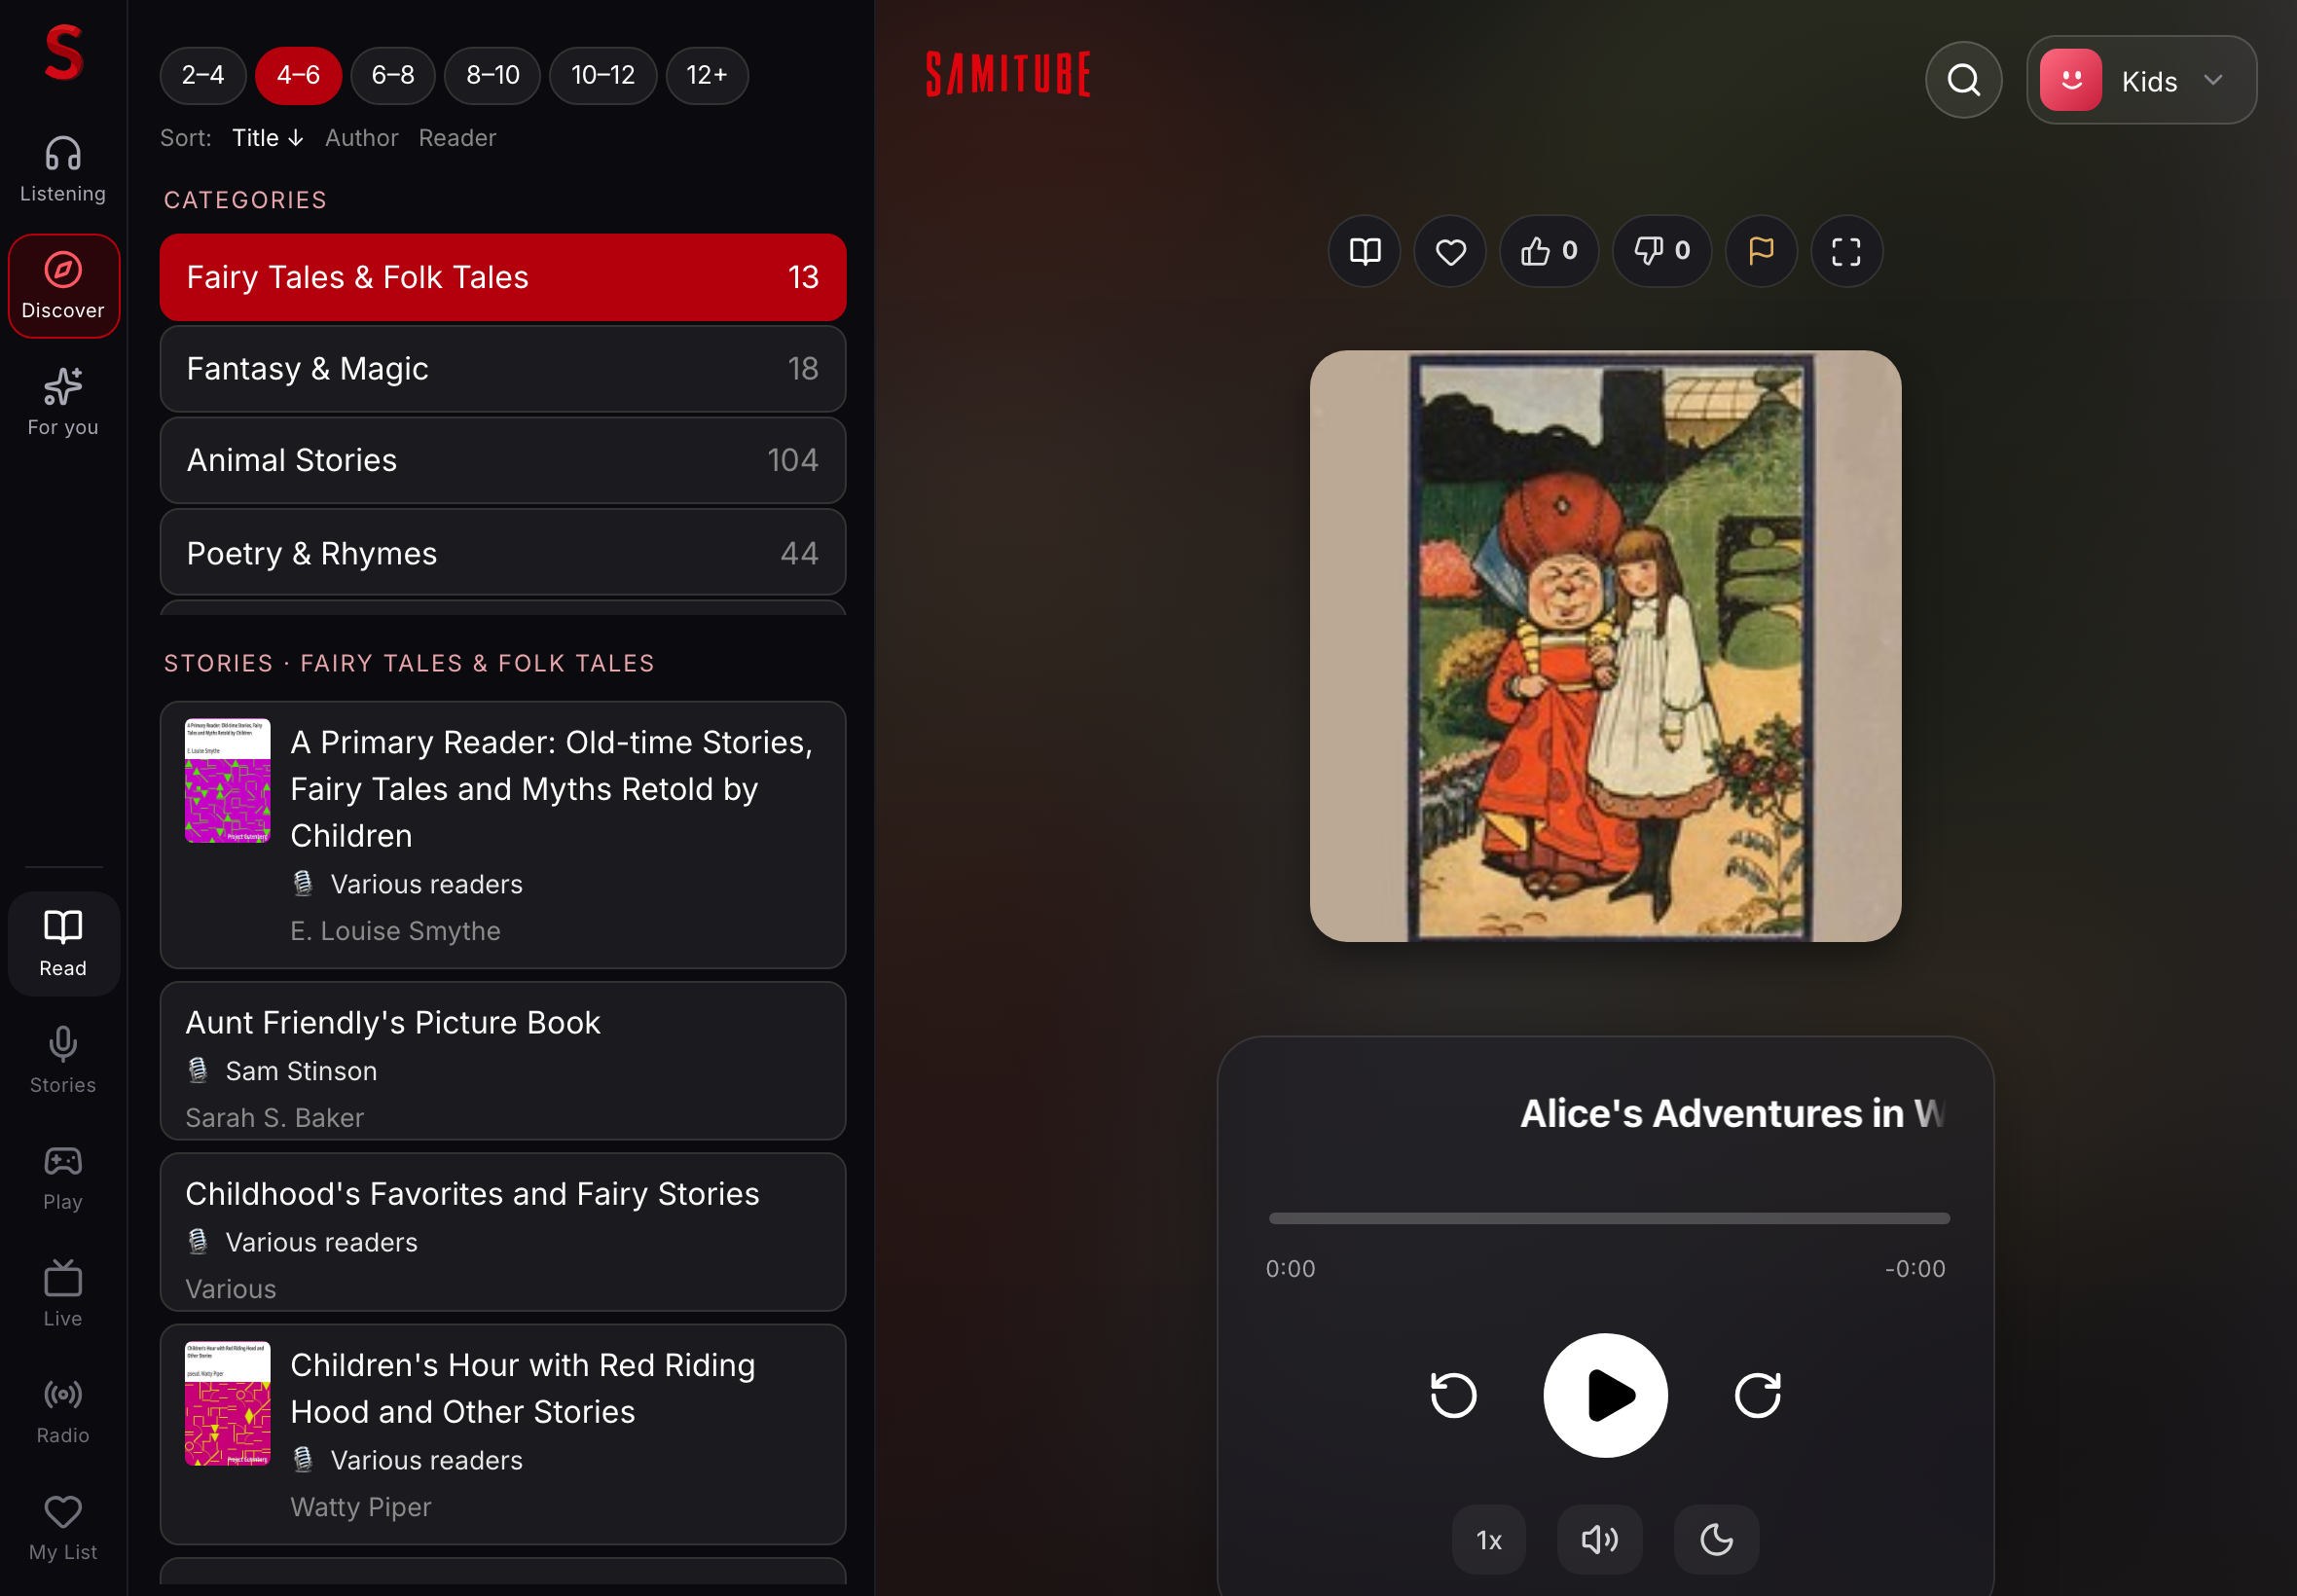Open Childhood's Favorites and Fairy Stories
The image size is (2297, 1596).
pos(503,1232)
